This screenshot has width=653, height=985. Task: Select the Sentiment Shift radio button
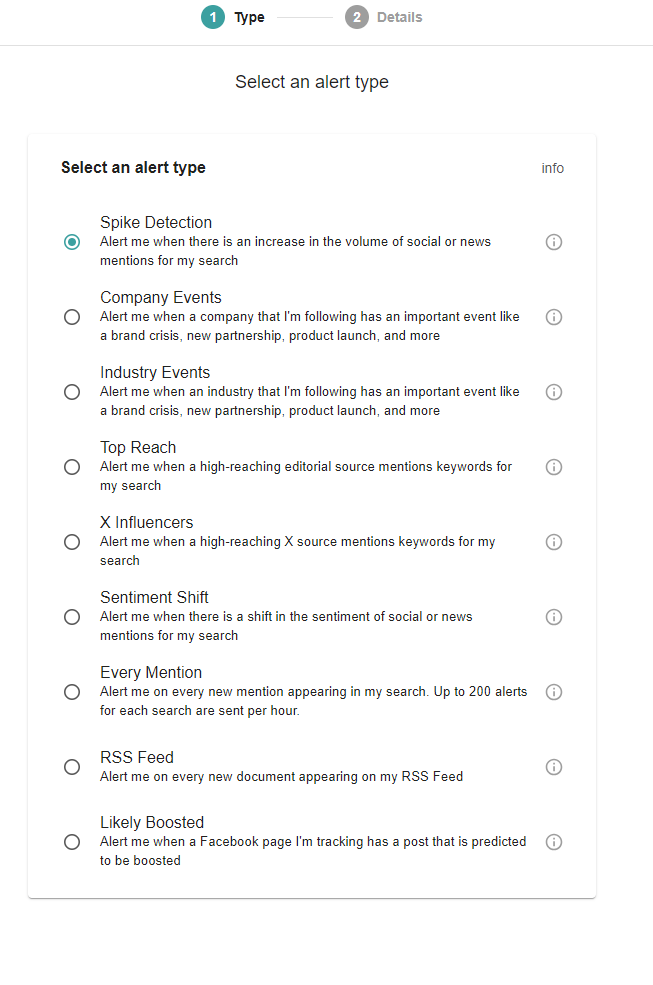pyautogui.click(x=72, y=617)
